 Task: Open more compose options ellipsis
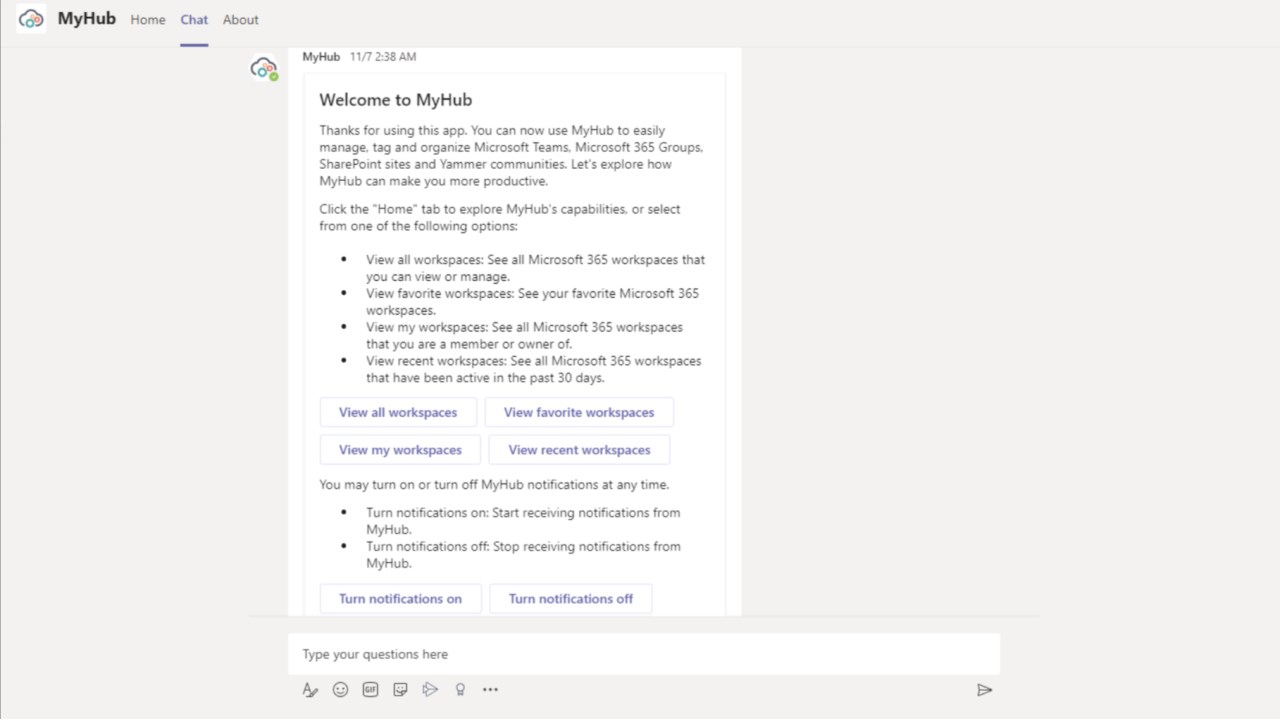coord(490,690)
